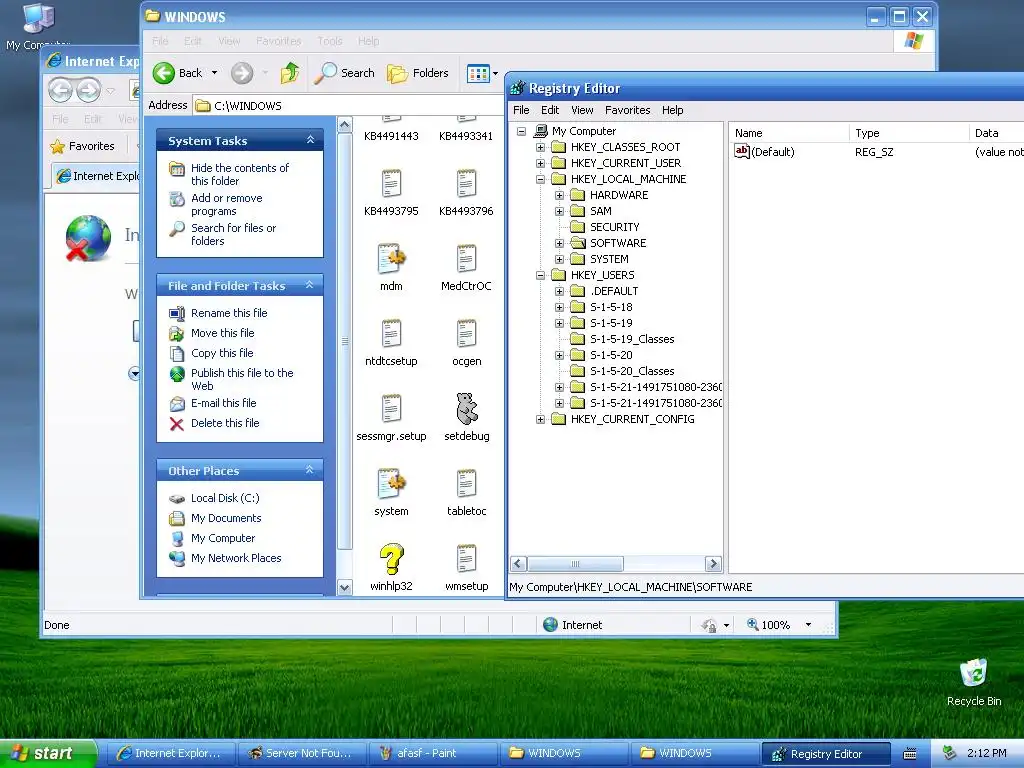1024x768 pixels.
Task: Expand the HARDWARE registry key
Action: 559,195
